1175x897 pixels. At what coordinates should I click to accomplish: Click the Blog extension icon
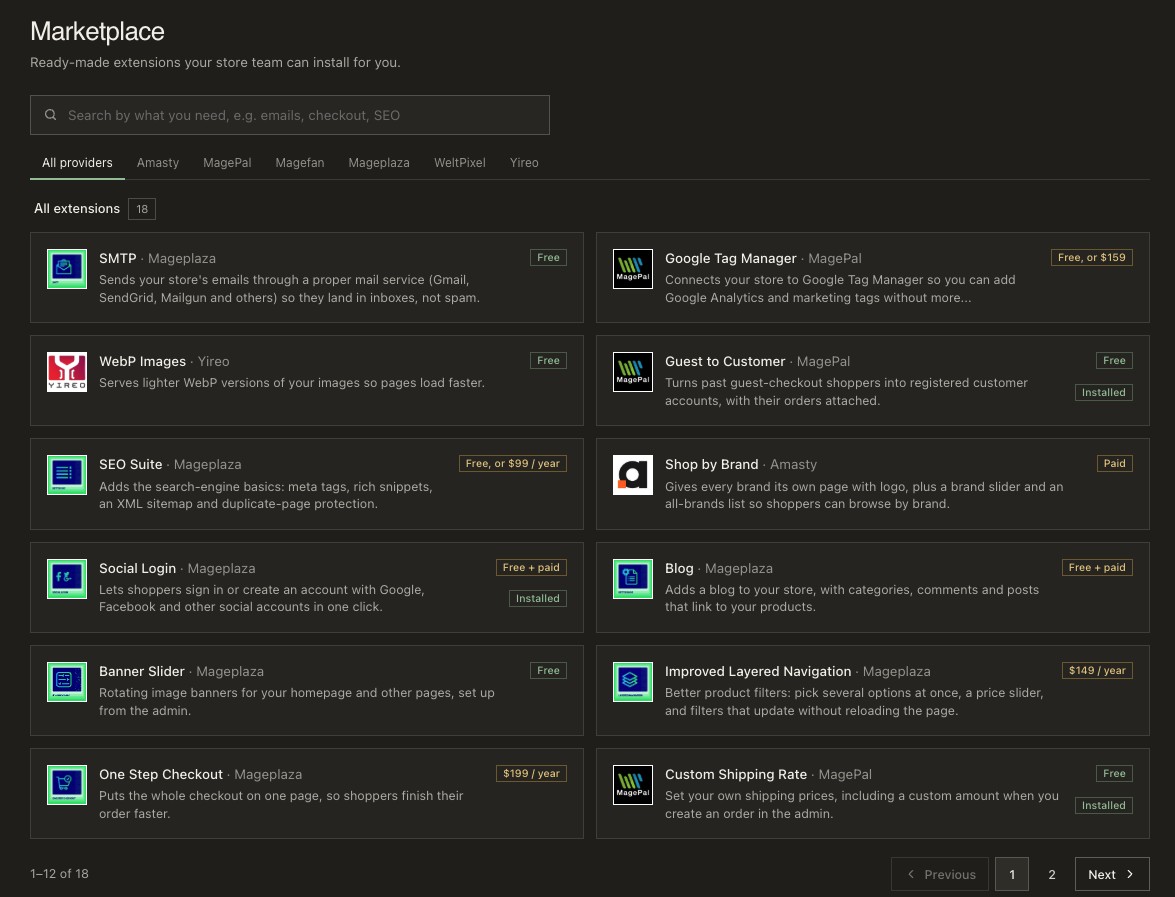(x=632, y=579)
